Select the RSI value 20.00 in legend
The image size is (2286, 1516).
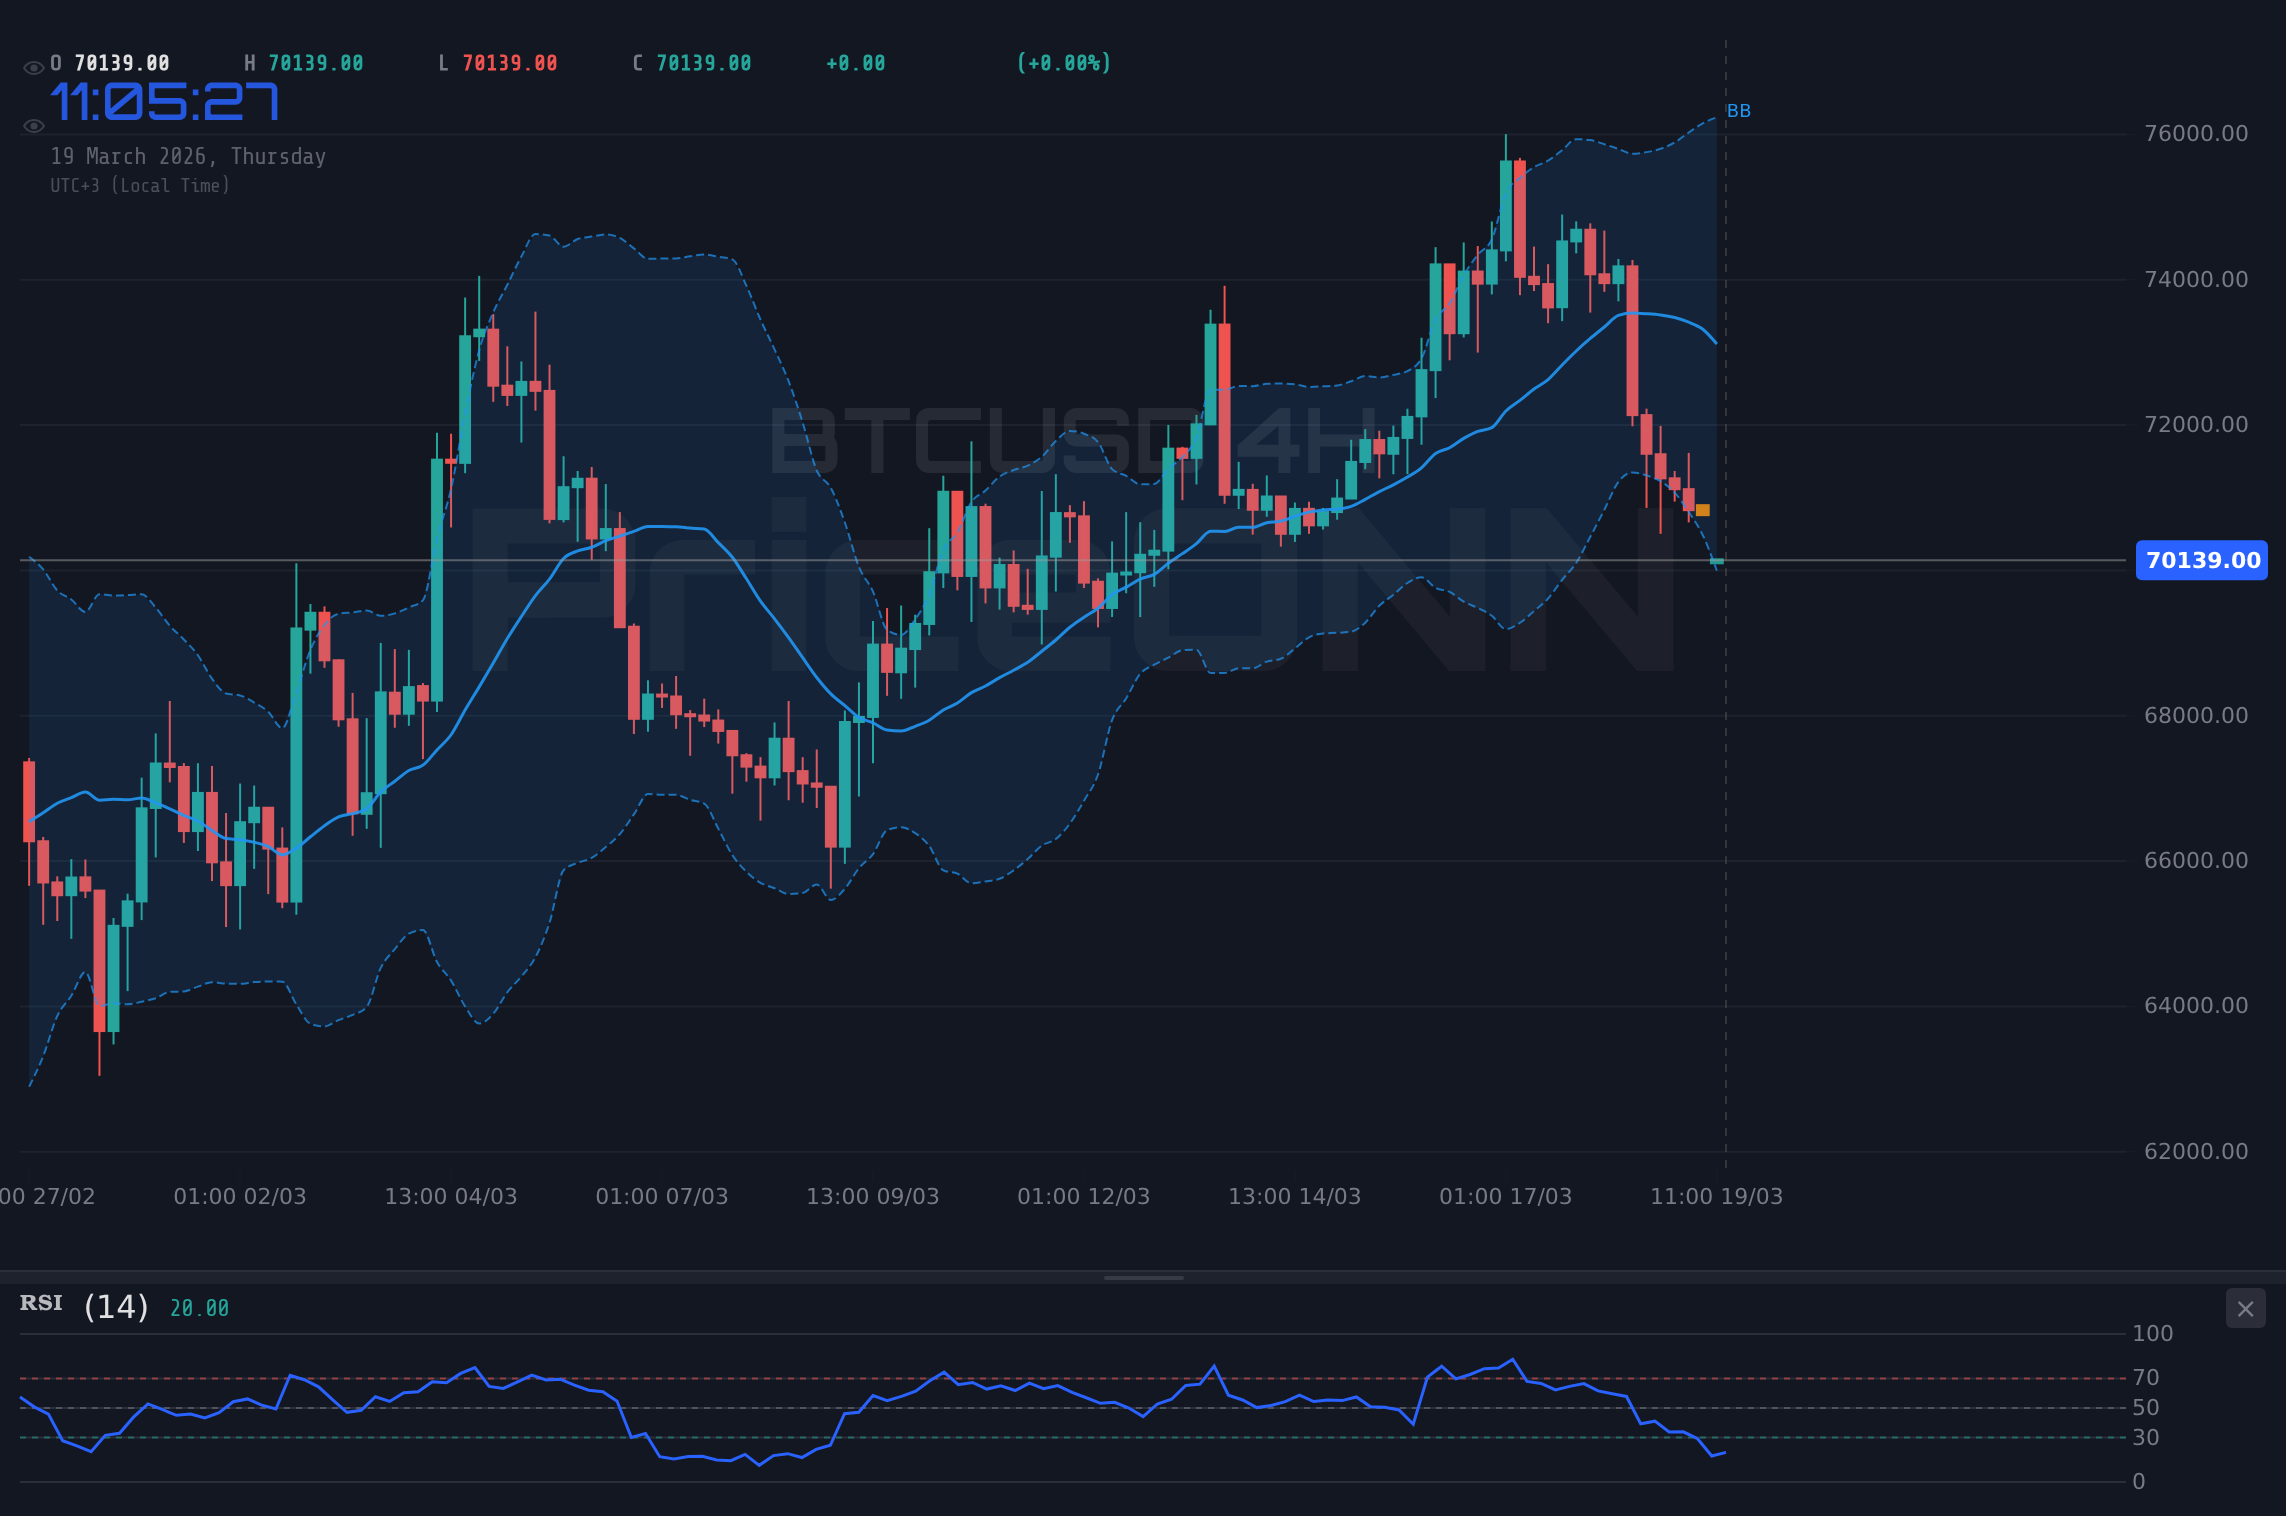199,1307
